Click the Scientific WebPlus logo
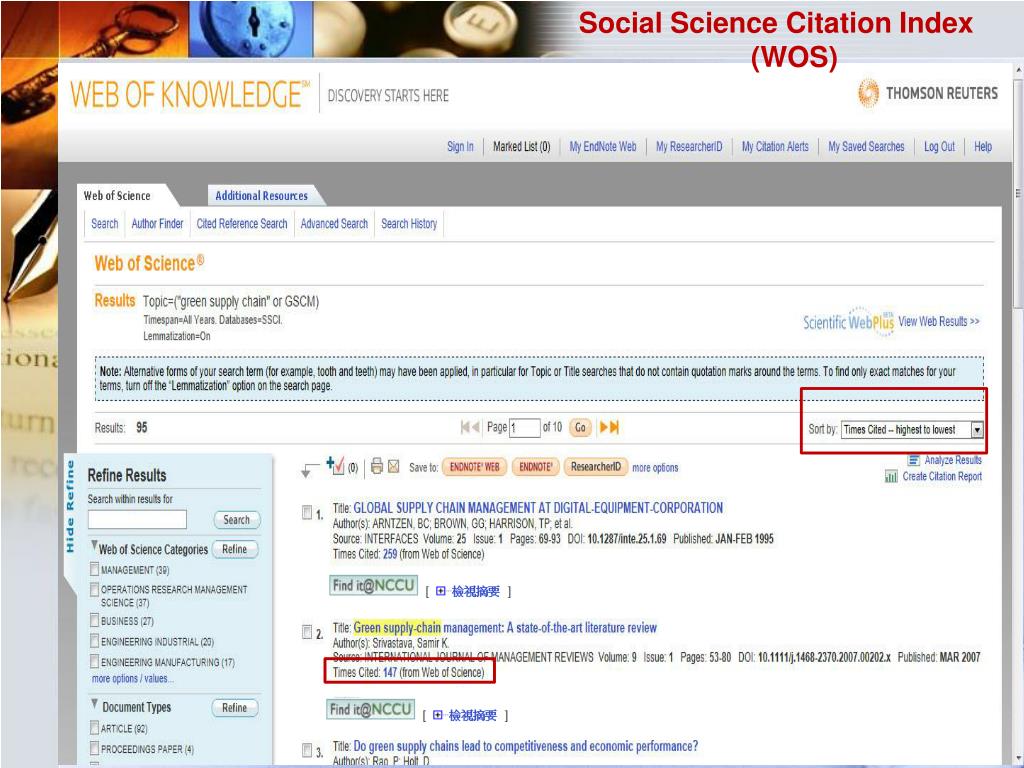This screenshot has width=1024, height=768. [x=848, y=321]
